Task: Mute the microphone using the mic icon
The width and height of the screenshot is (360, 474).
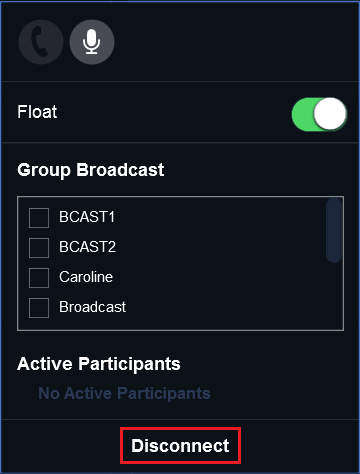Action: tap(92, 42)
